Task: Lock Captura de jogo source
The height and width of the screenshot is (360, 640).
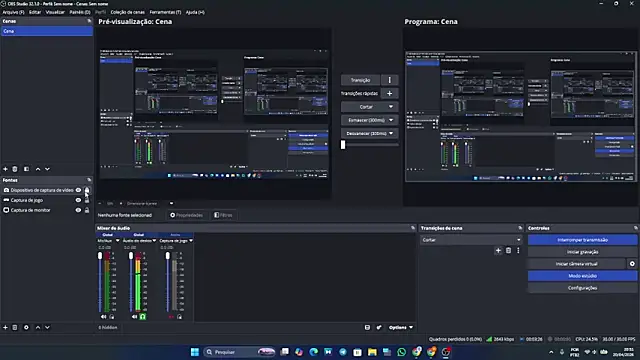Action: (87, 200)
